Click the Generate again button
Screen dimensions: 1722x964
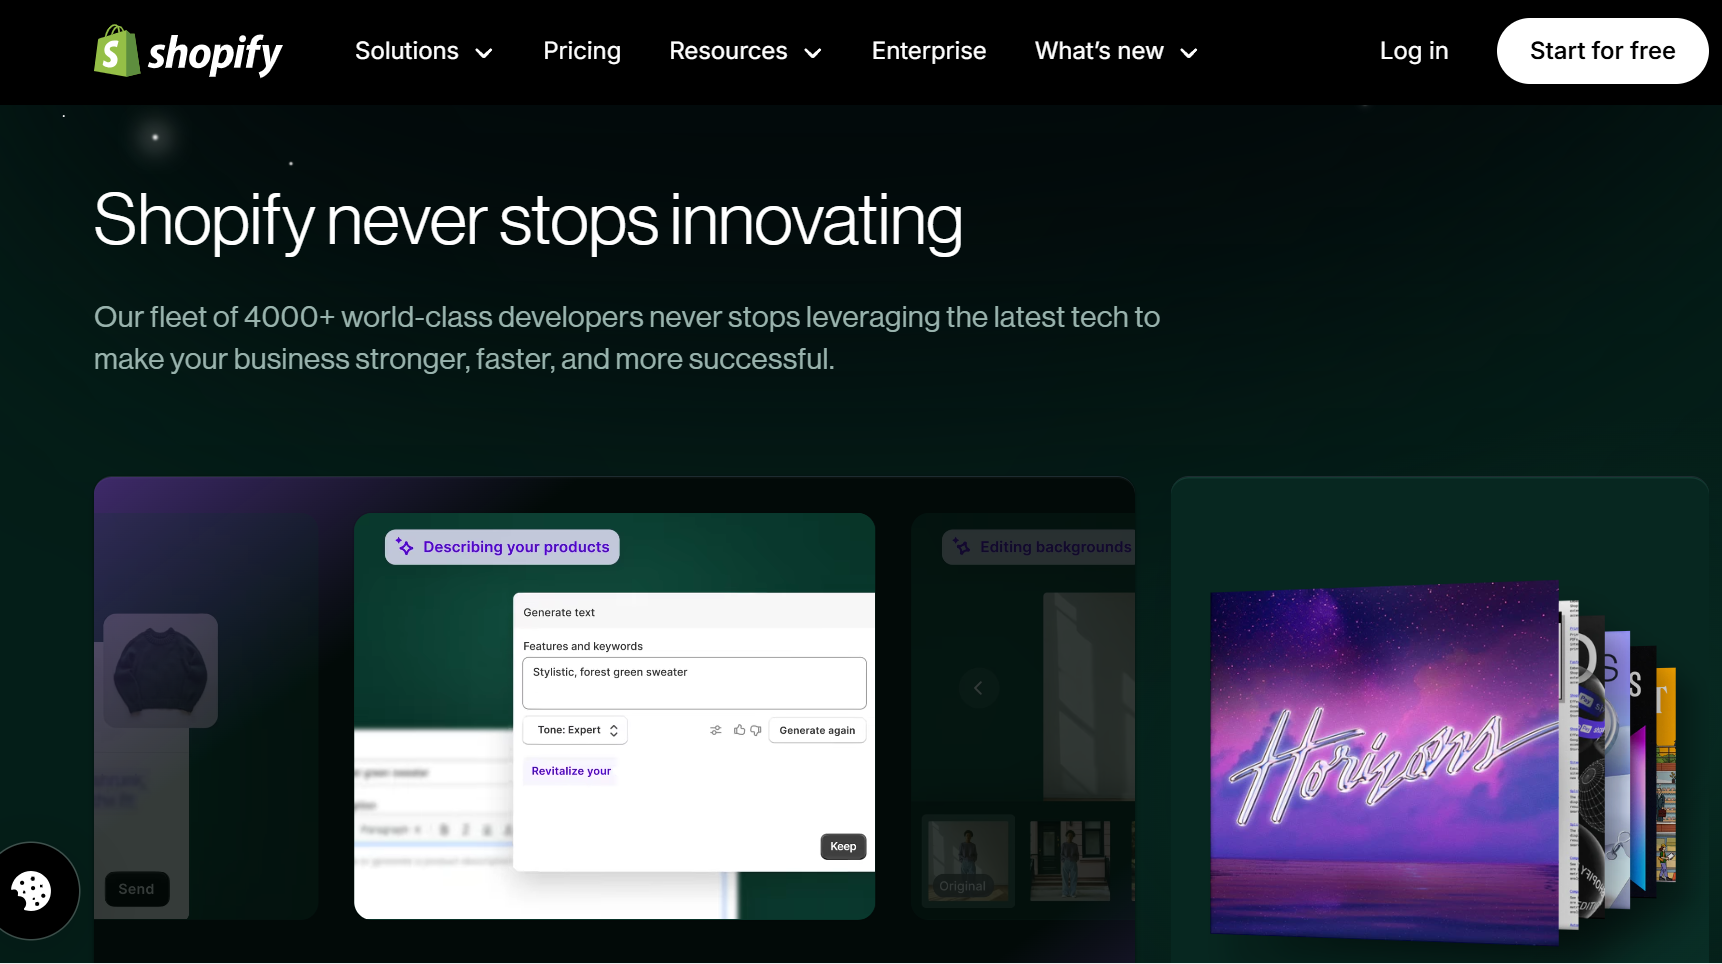(817, 730)
